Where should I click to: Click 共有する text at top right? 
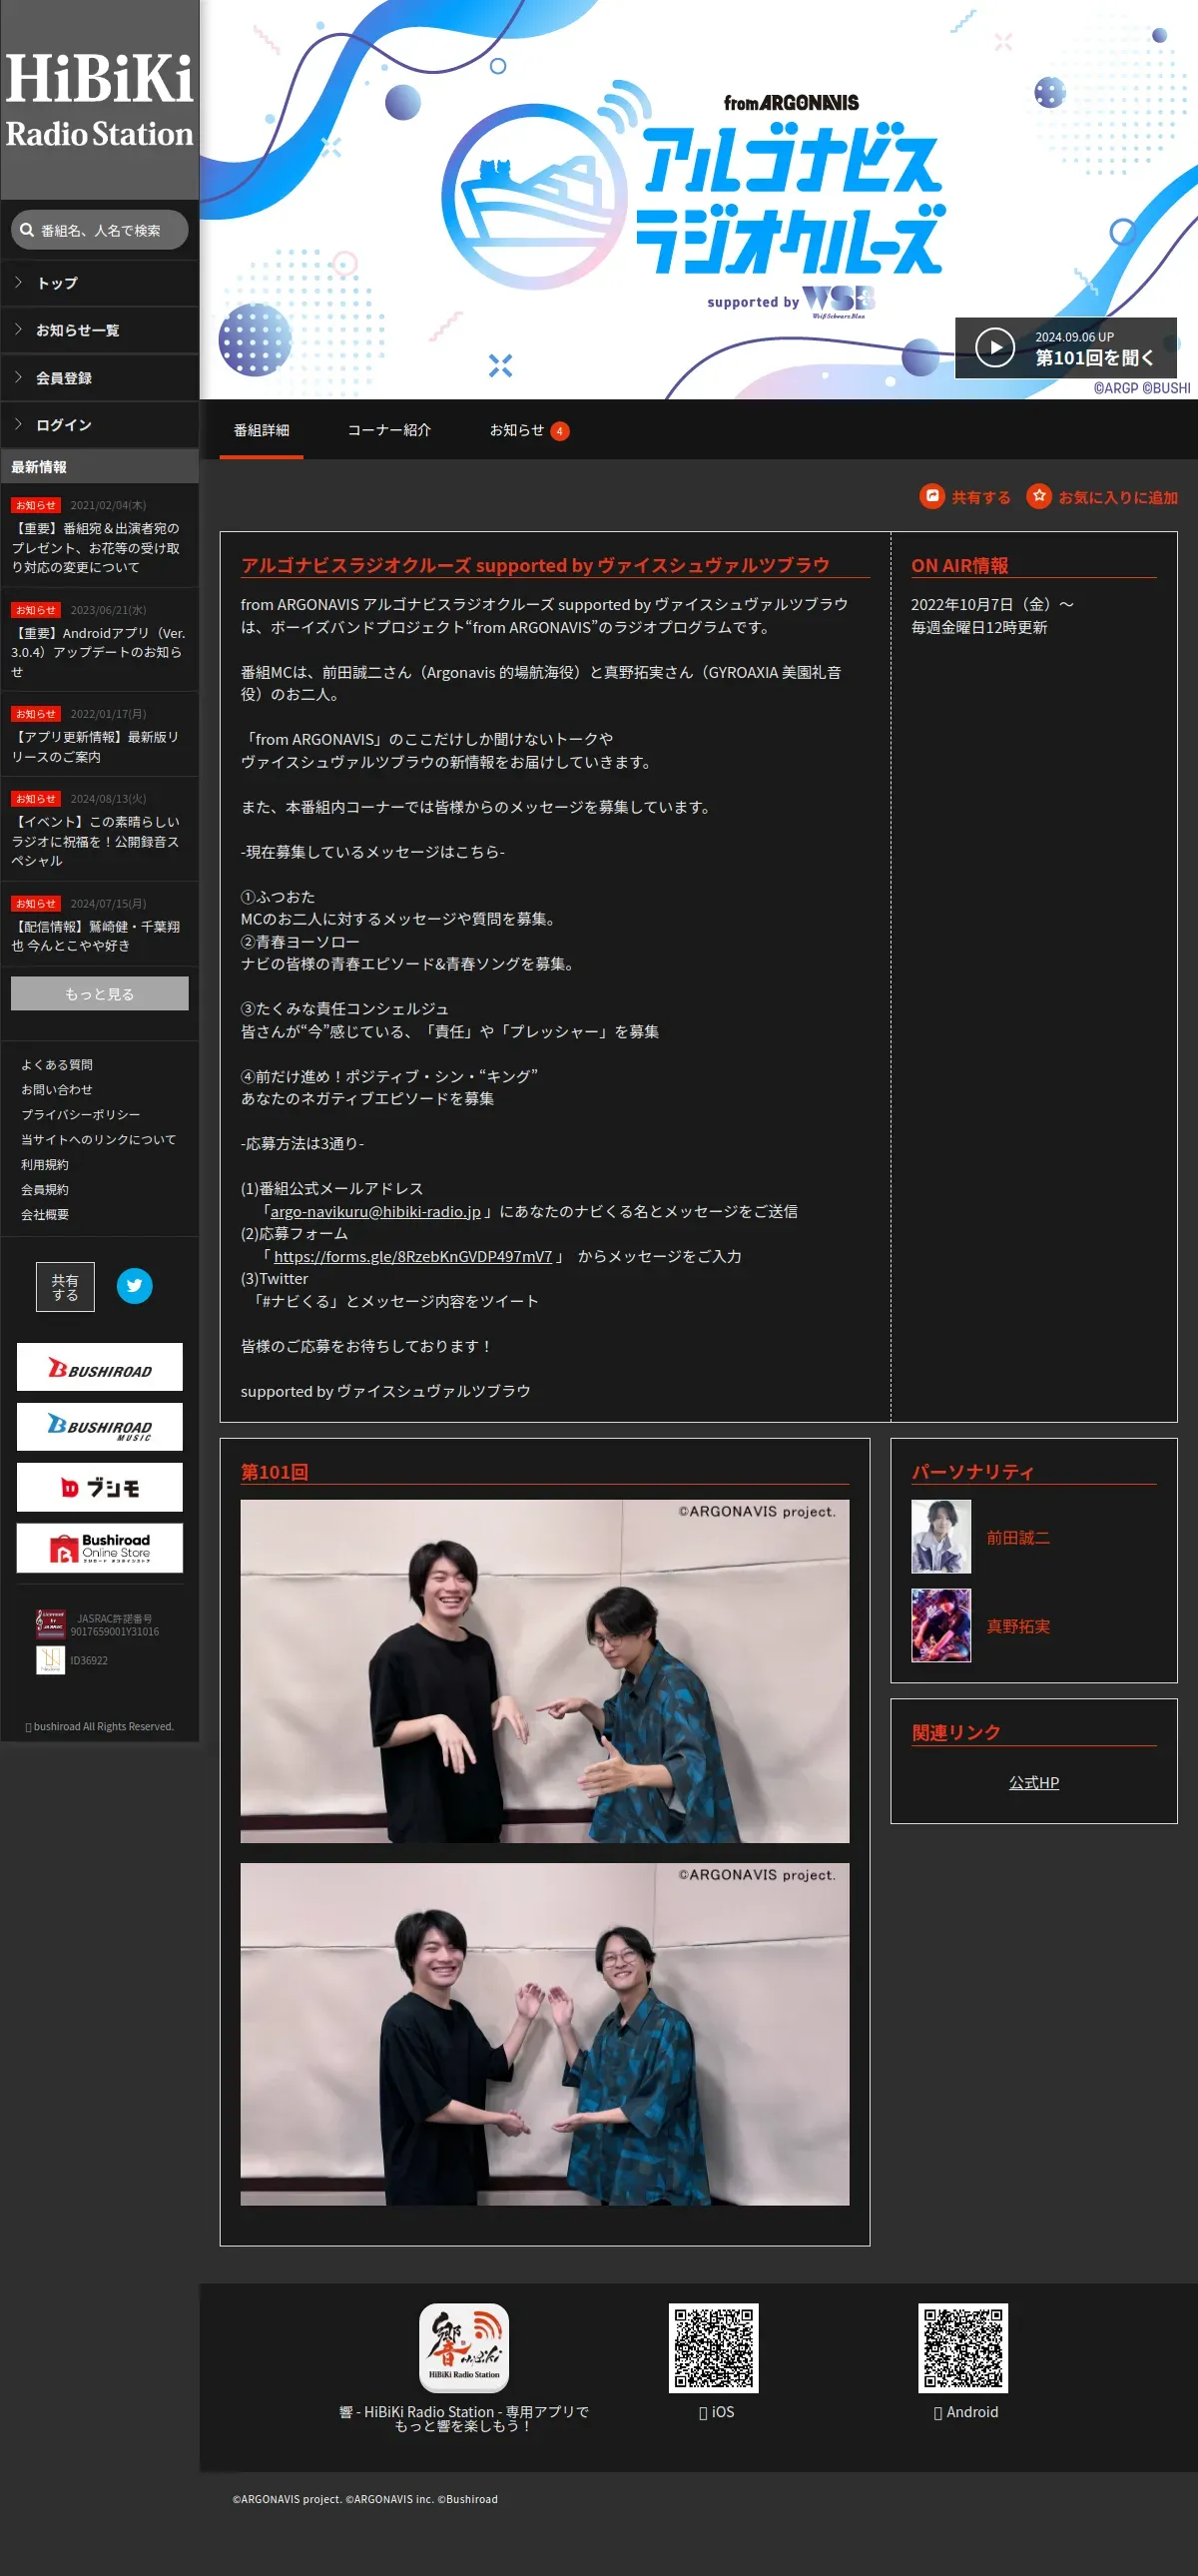(x=980, y=497)
